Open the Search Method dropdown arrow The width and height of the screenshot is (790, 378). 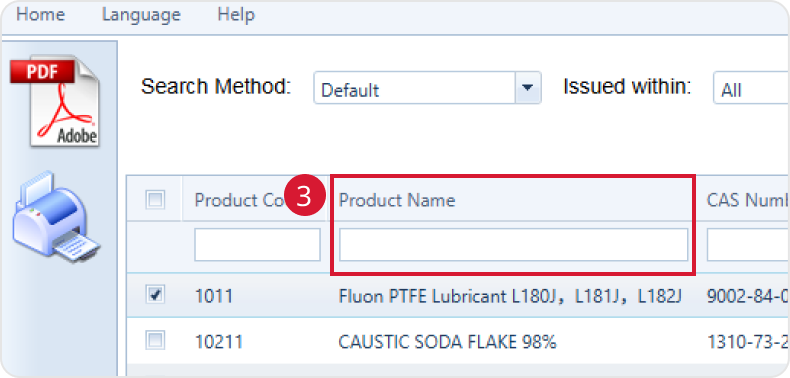(x=528, y=88)
